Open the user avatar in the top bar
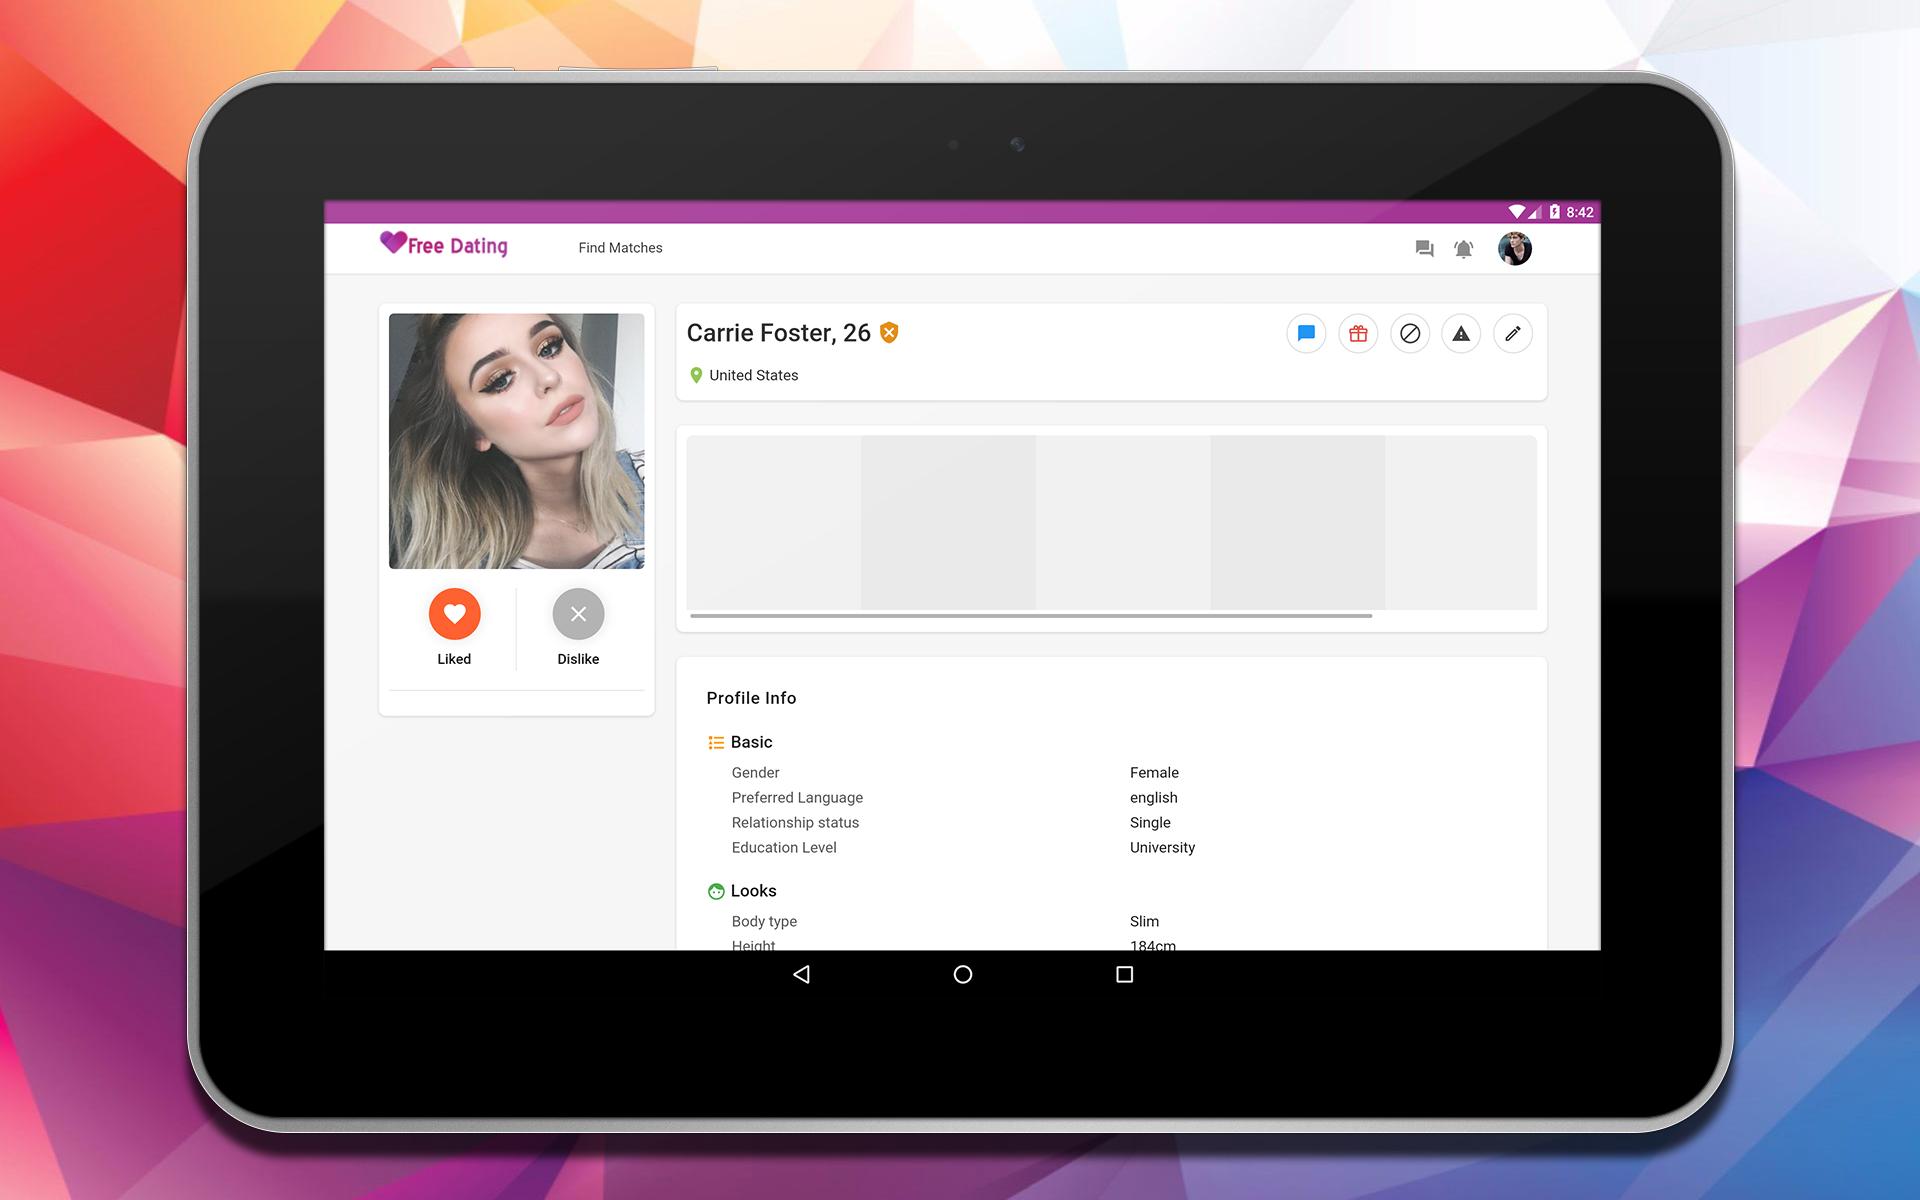The width and height of the screenshot is (1920, 1200). click(x=1514, y=248)
